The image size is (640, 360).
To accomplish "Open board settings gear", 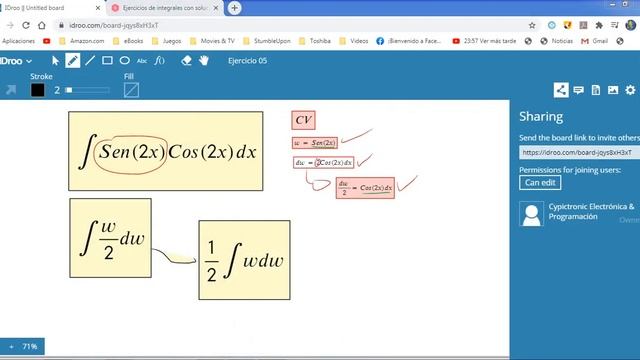I will [x=630, y=90].
